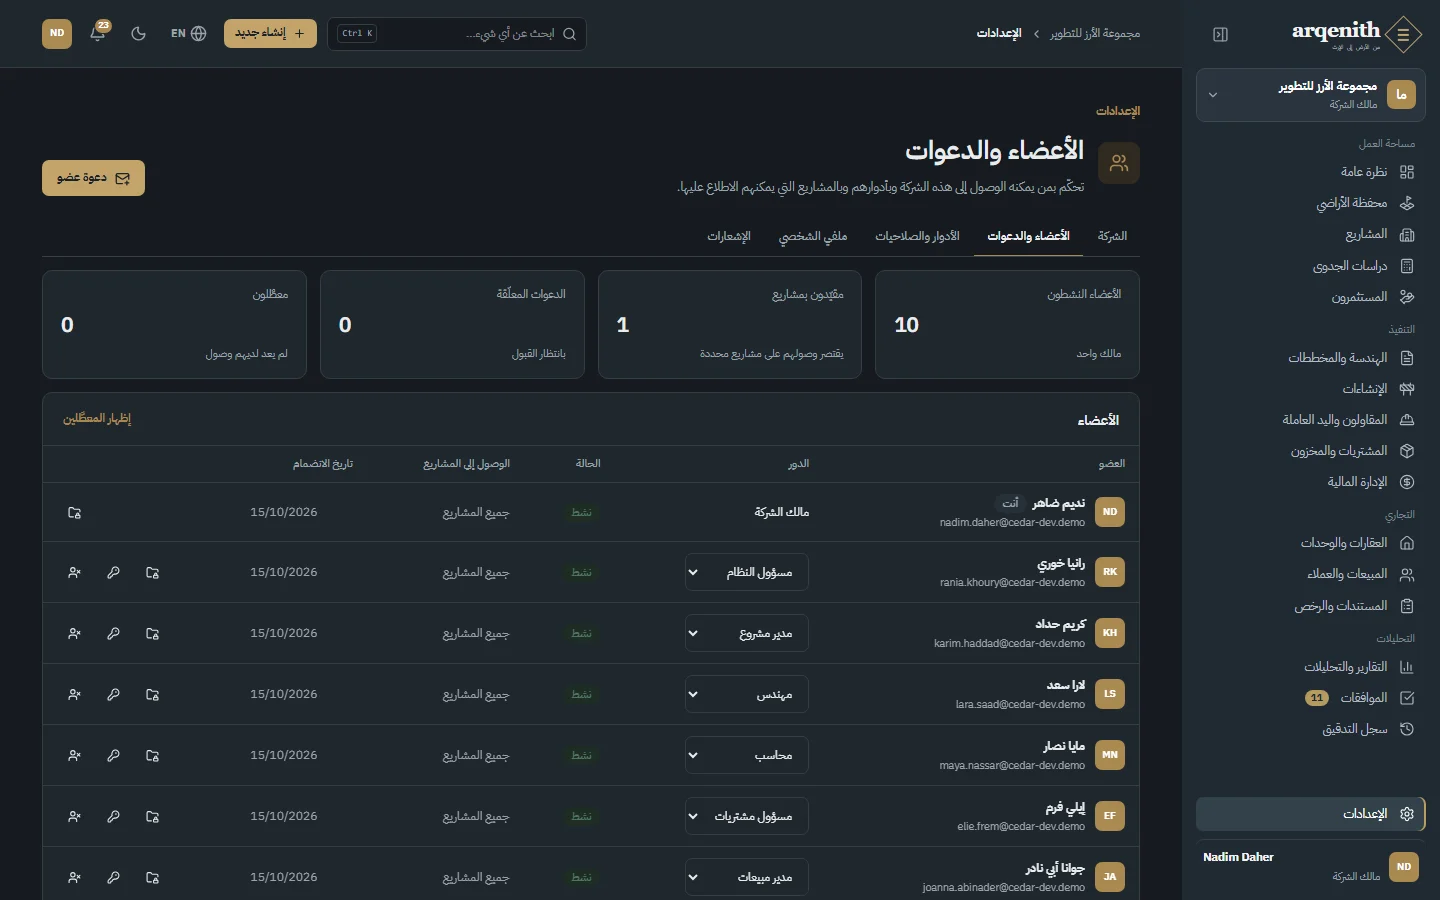Click the key icon for كريم حداد
This screenshot has width=1440, height=900.
point(113,634)
